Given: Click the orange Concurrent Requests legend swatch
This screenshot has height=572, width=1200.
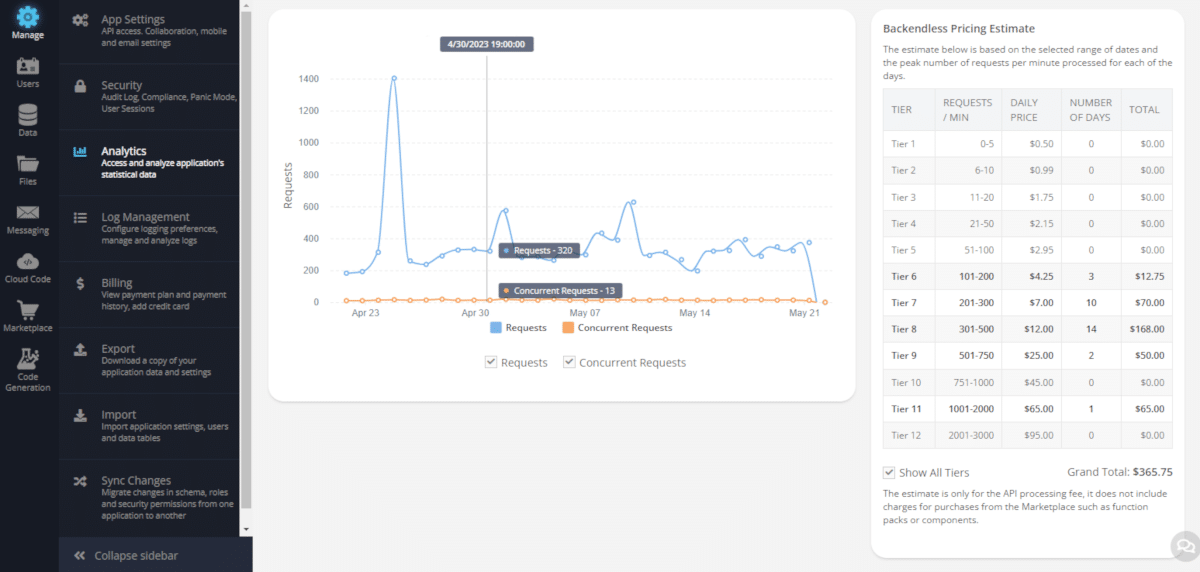Looking at the screenshot, I should [568, 327].
